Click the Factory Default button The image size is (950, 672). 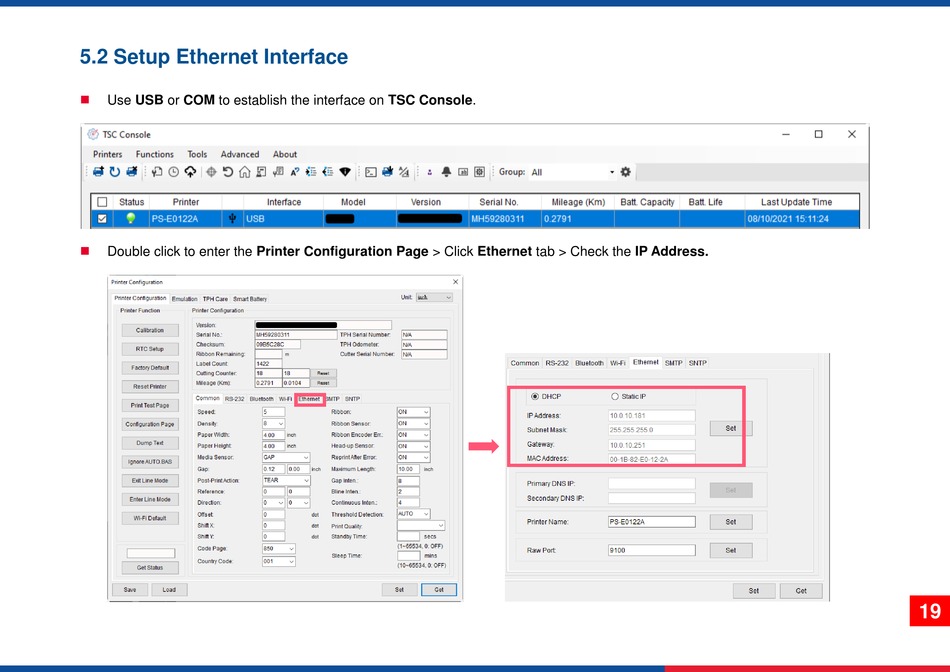pyautogui.click(x=150, y=368)
